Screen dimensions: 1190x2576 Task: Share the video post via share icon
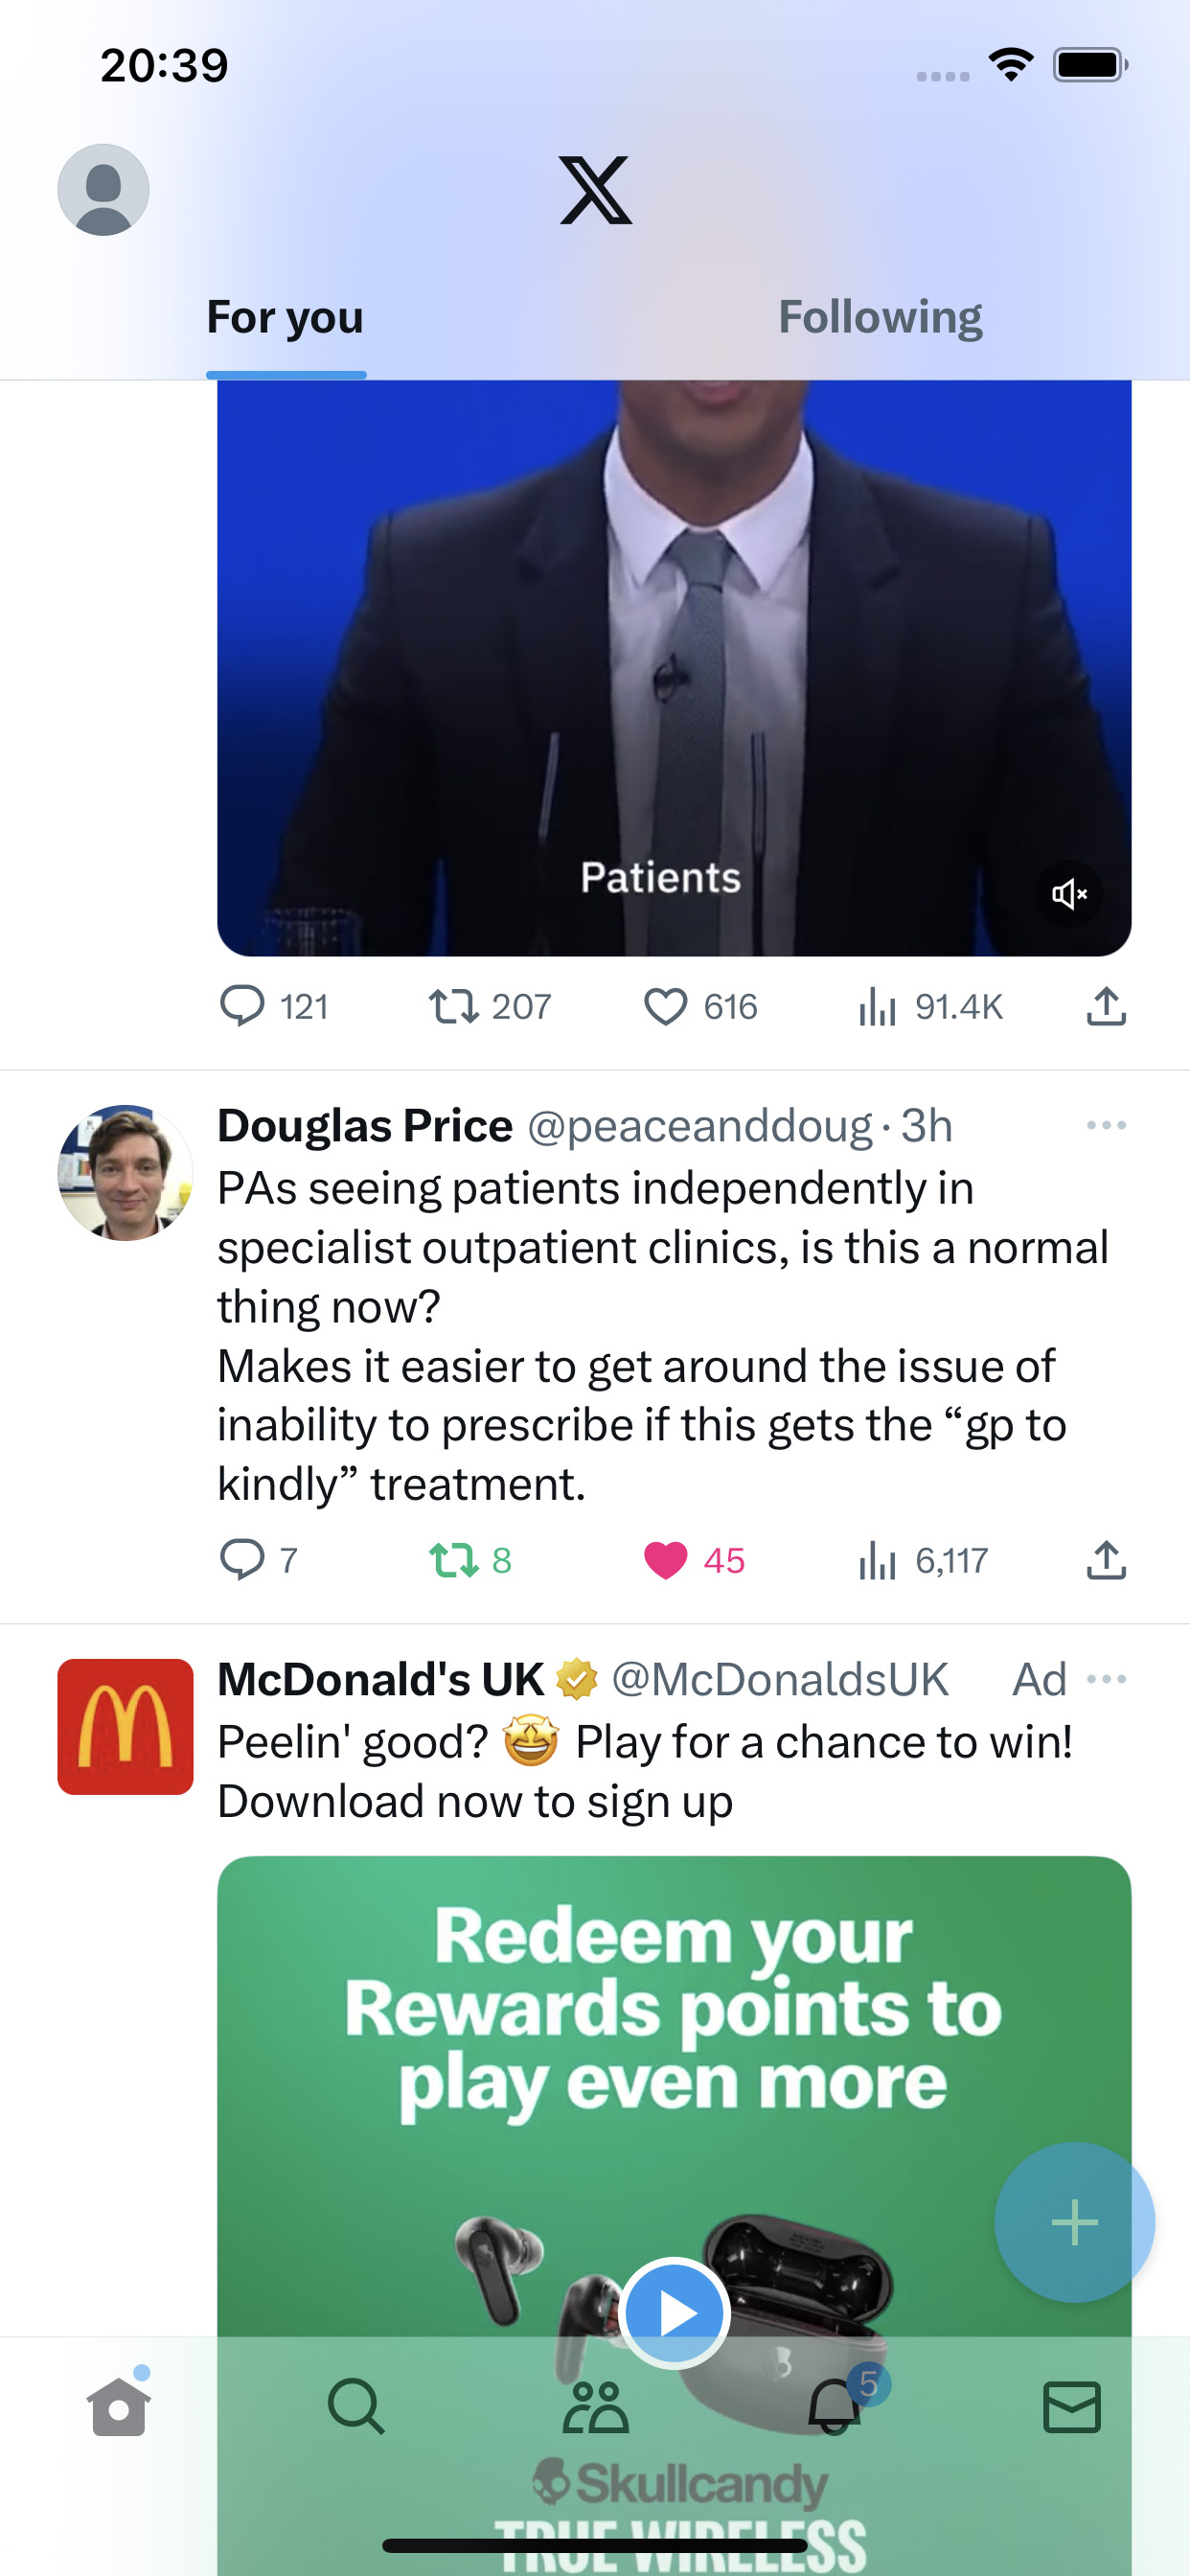1106,1006
